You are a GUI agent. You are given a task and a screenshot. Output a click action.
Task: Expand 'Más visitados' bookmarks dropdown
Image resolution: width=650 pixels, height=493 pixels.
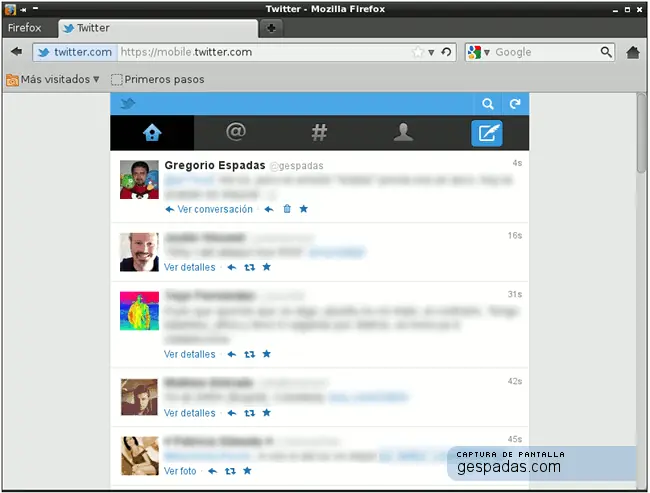(x=53, y=79)
